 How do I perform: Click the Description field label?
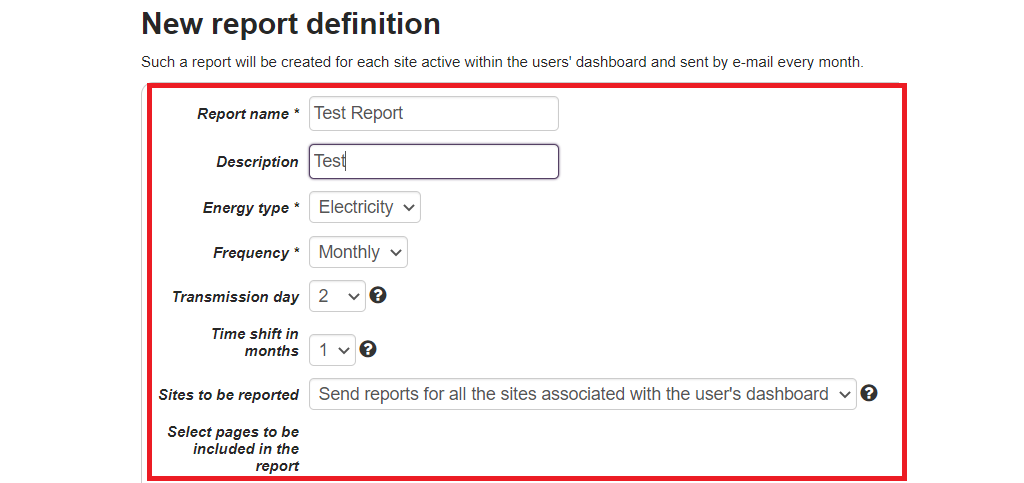257,162
